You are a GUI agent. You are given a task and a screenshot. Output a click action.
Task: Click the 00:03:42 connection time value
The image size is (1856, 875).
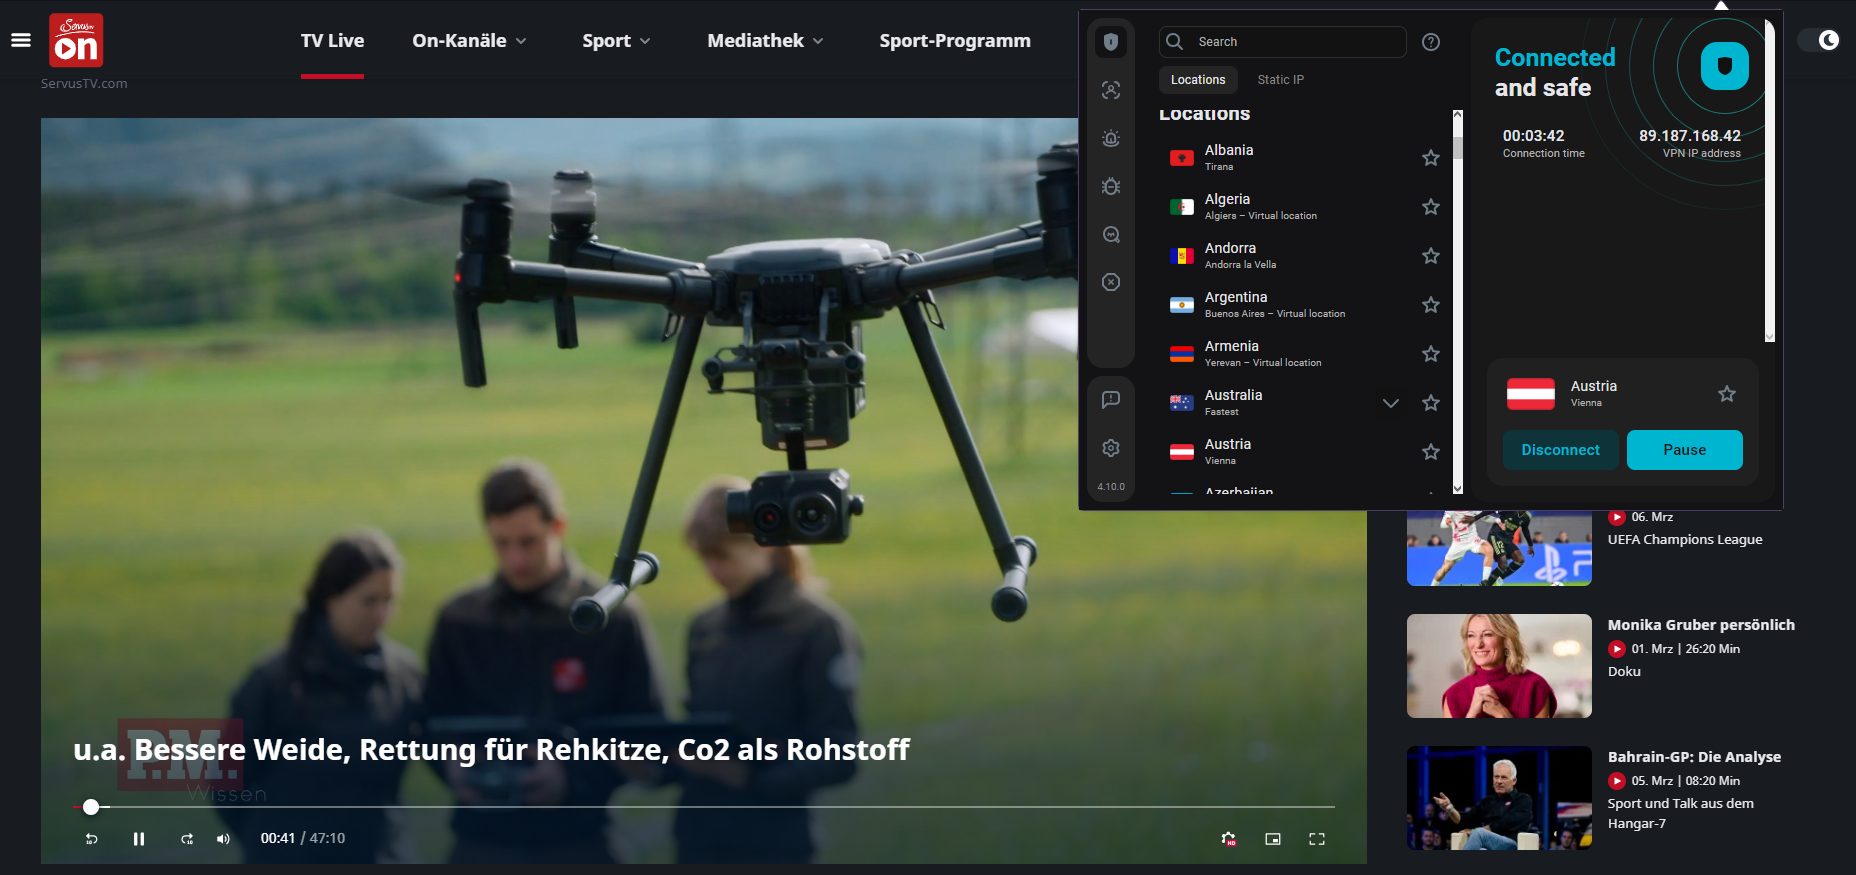click(x=1533, y=136)
